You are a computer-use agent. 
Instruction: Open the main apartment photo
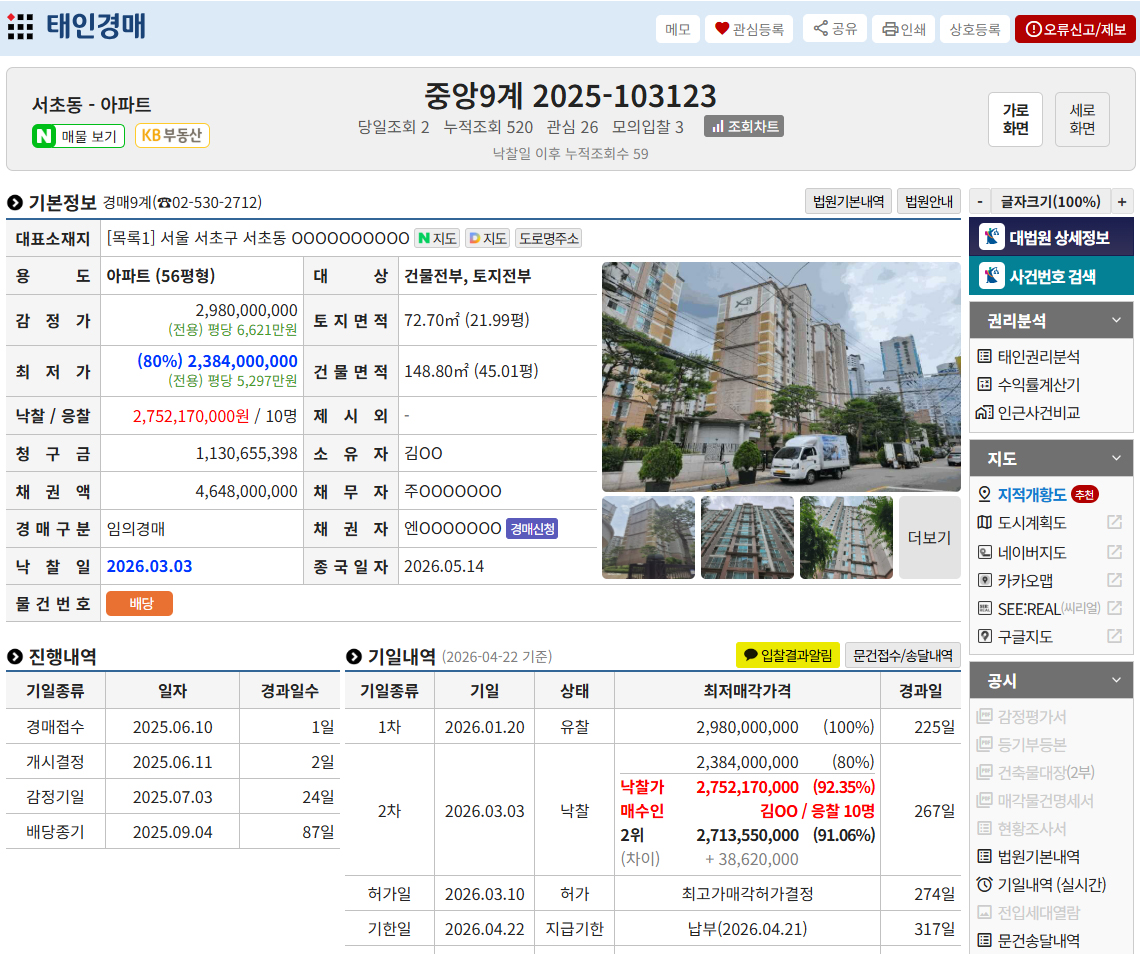coord(781,377)
